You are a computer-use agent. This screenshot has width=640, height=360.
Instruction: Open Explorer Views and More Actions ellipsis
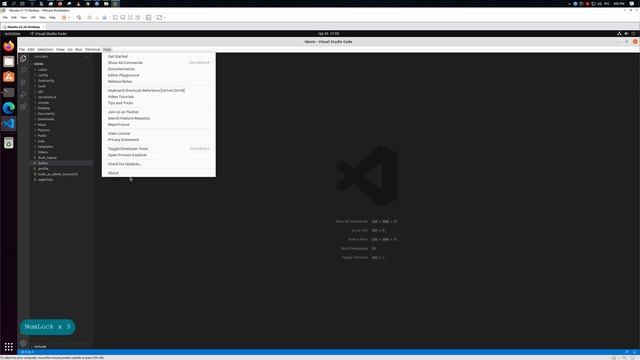coord(87,57)
